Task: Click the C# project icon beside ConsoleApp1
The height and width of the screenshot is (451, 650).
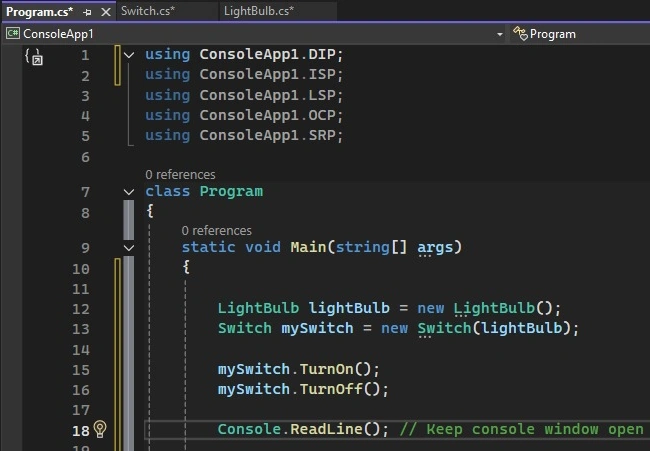Action: [12, 34]
